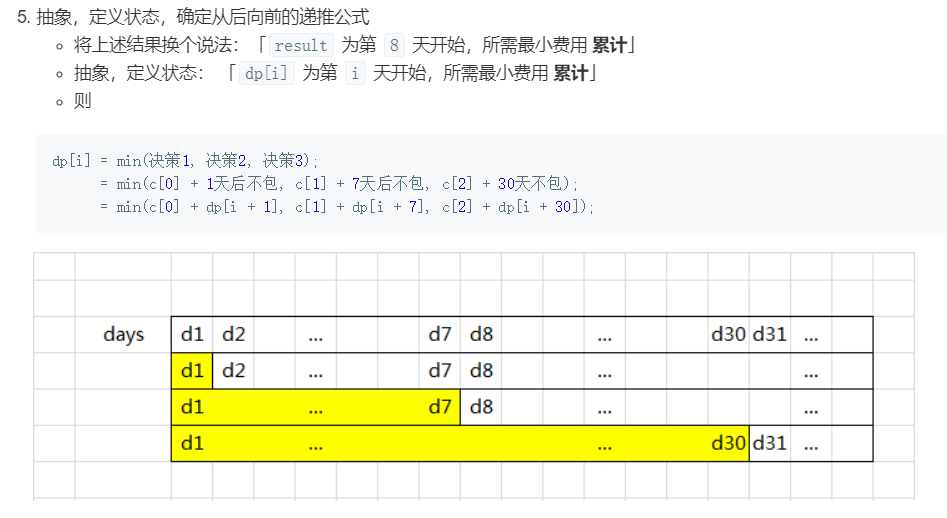Click '决策2' in the code block
Image resolution: width=947 pixels, height=518 pixels.
click(x=226, y=161)
